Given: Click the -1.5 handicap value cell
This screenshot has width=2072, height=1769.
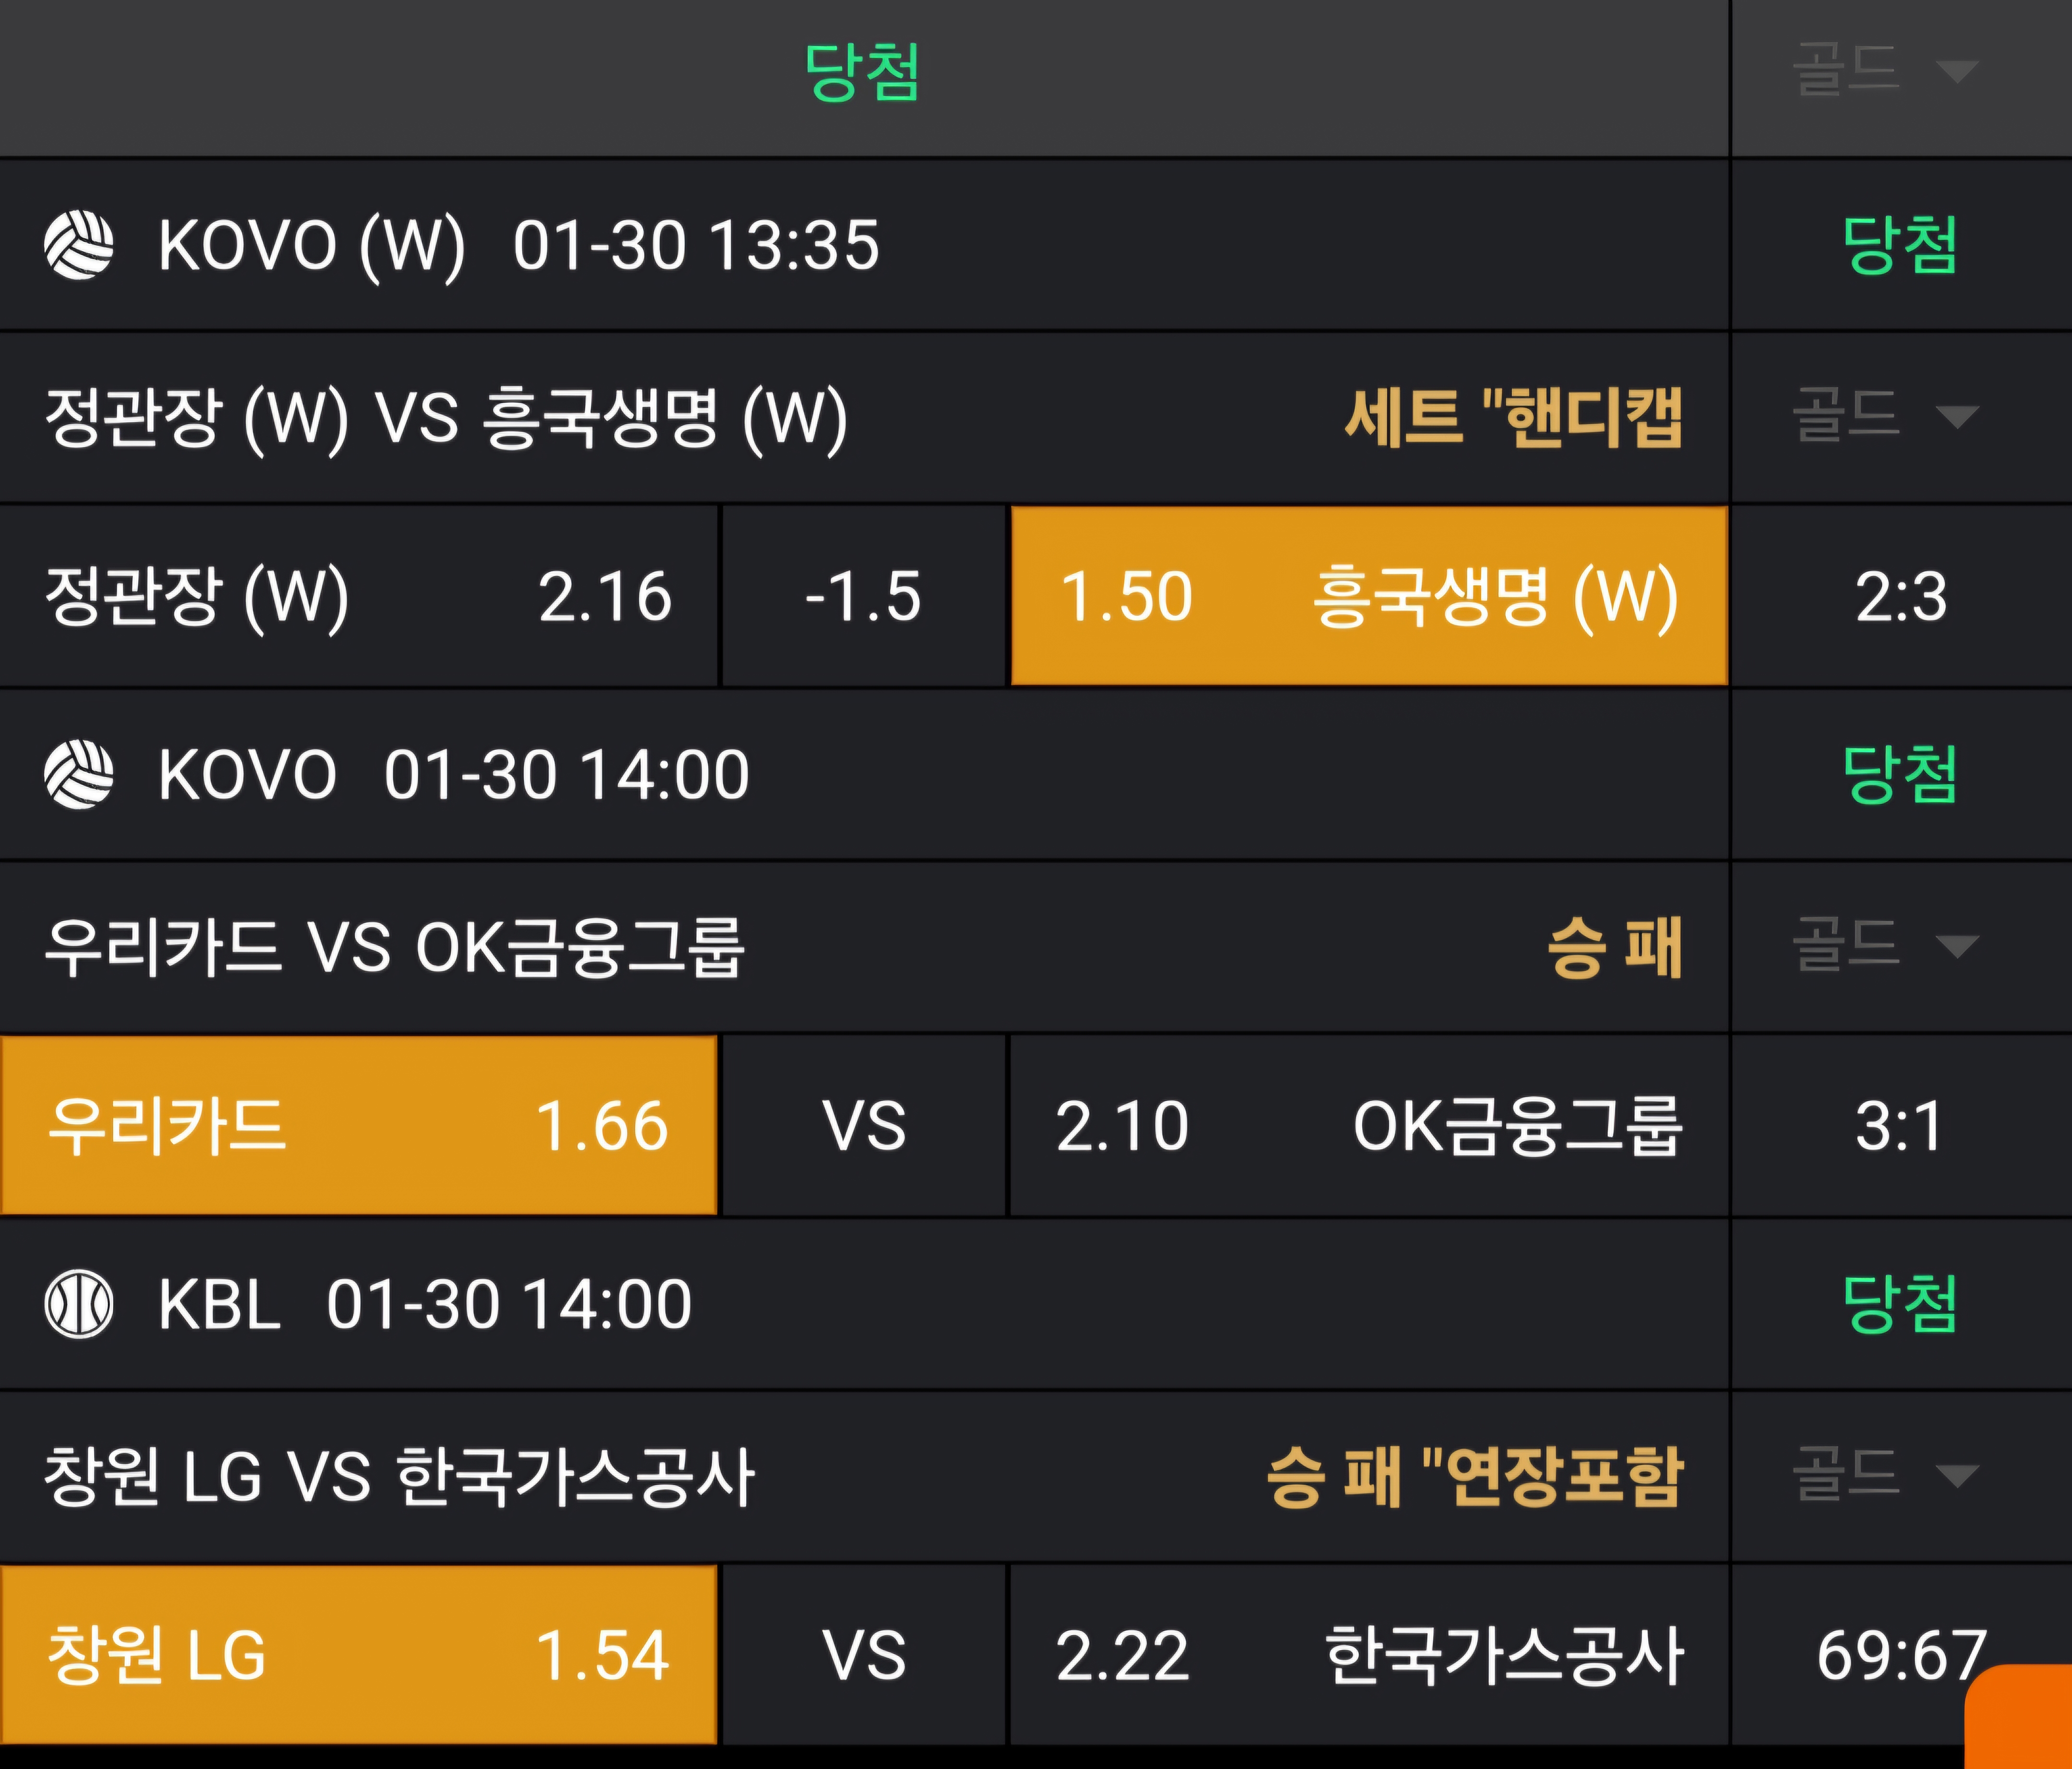Looking at the screenshot, I should (863, 596).
